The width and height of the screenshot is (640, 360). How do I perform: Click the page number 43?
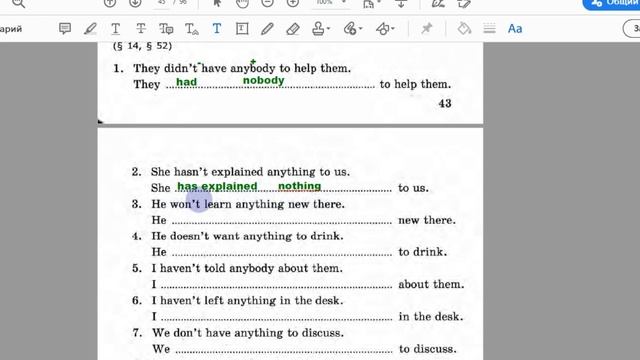point(445,103)
